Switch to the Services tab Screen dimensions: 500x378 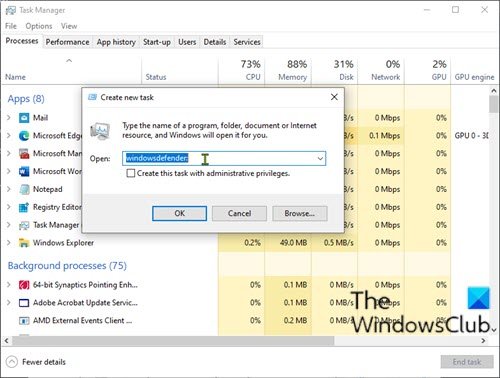click(247, 42)
